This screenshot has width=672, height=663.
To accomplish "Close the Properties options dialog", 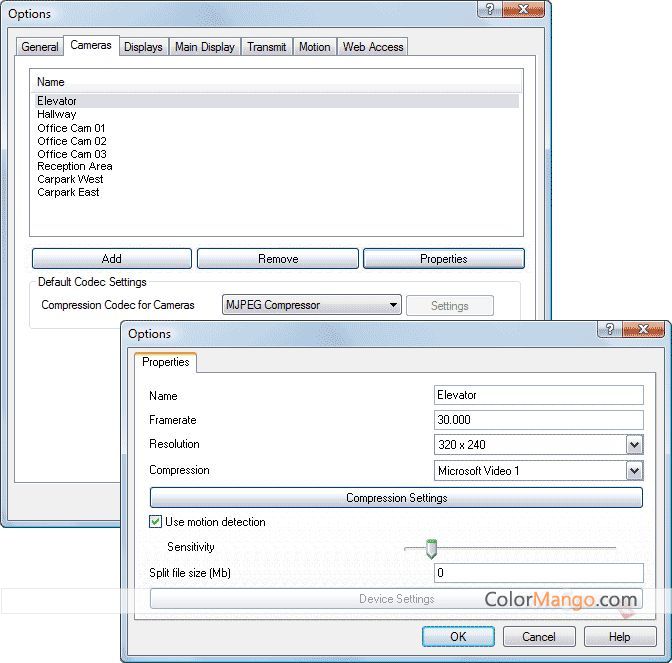I will pyautogui.click(x=643, y=330).
